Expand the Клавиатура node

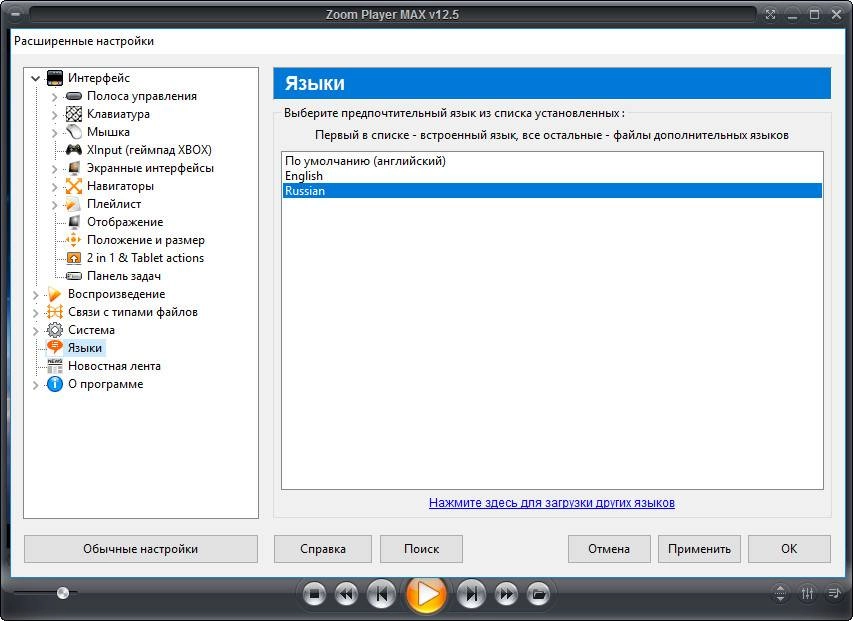tap(54, 115)
